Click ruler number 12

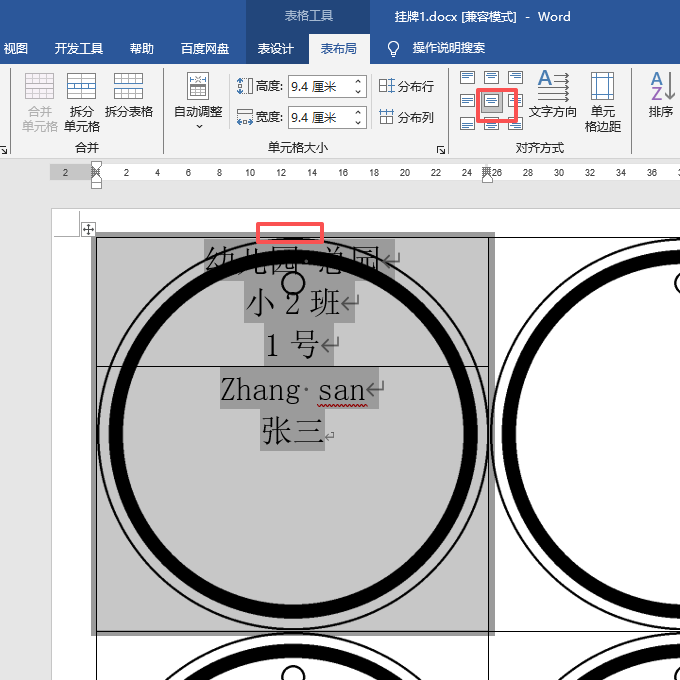point(281,173)
